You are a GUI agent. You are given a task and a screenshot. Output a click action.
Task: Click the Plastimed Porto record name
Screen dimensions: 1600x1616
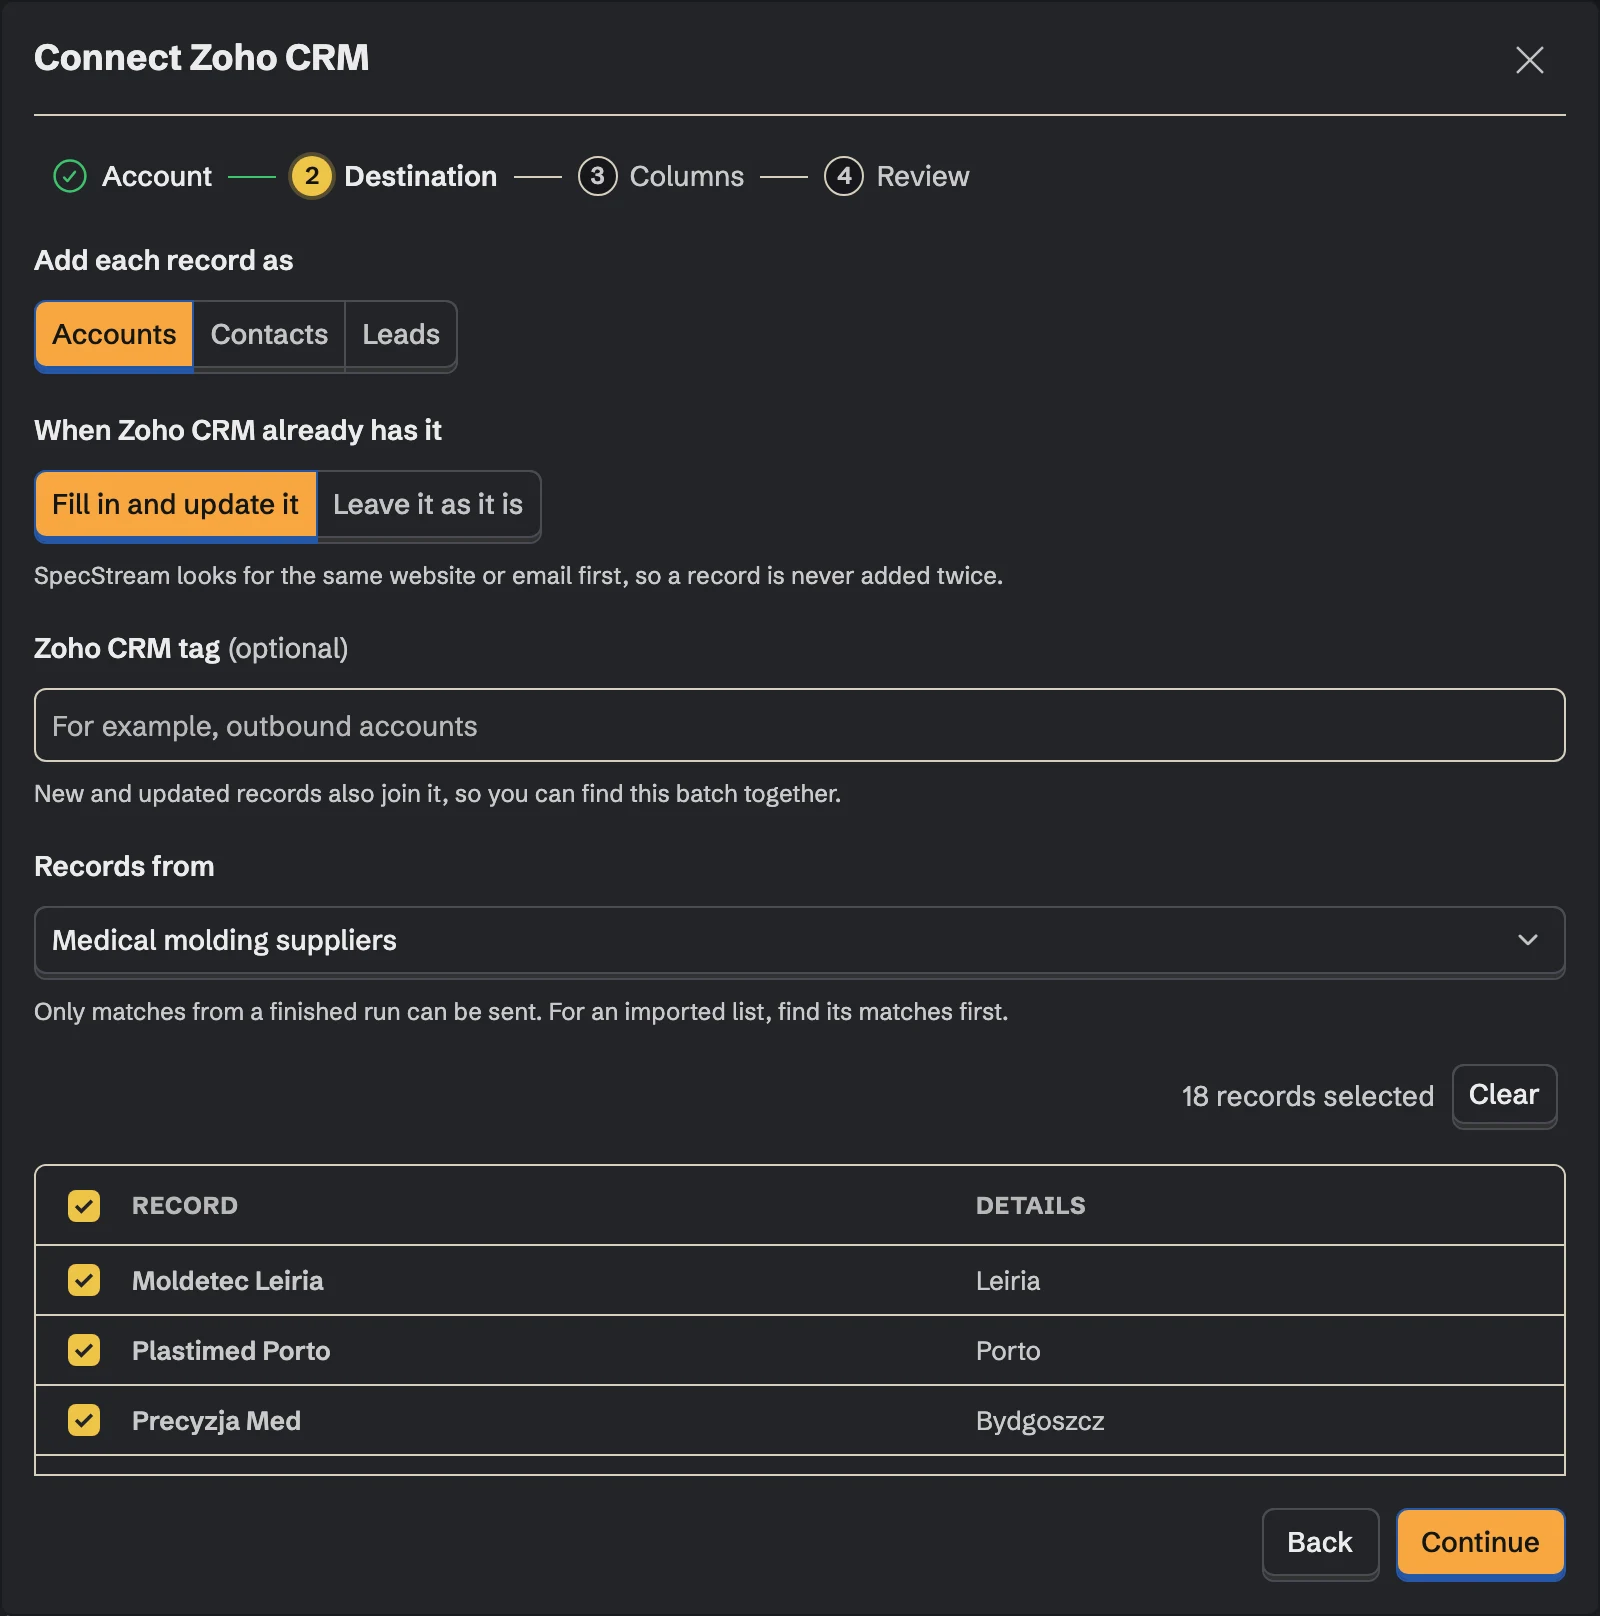231,1351
